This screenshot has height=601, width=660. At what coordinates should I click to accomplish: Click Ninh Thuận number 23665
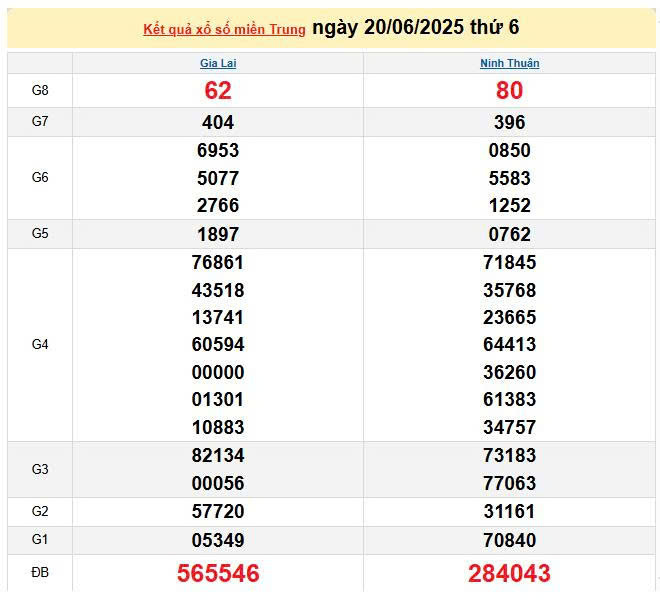tap(509, 317)
